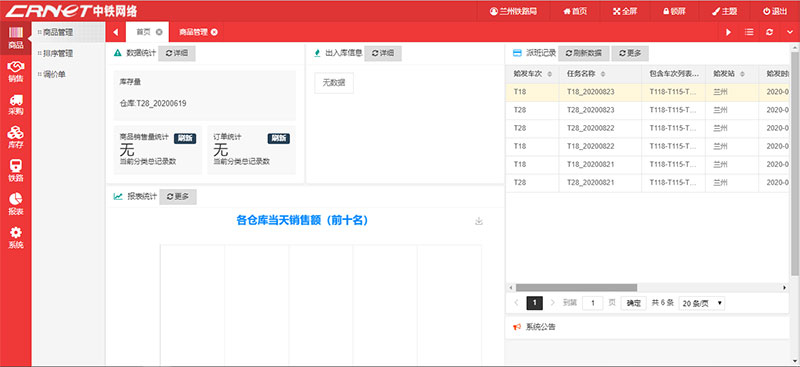Click the 报表统计 line chart icon
800x367 pixels.
pos(118,196)
